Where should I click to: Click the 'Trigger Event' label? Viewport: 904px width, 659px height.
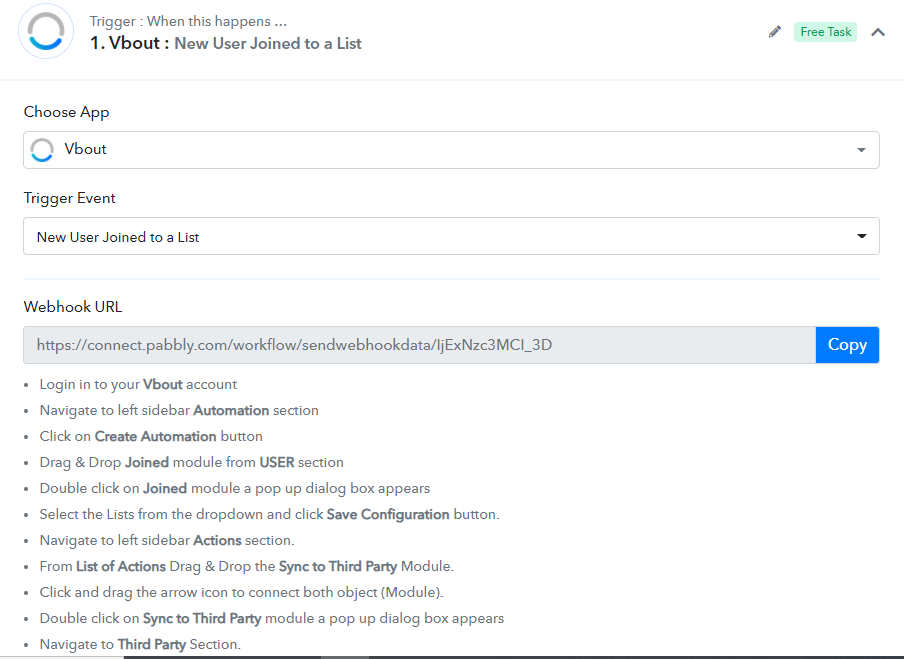(69, 198)
